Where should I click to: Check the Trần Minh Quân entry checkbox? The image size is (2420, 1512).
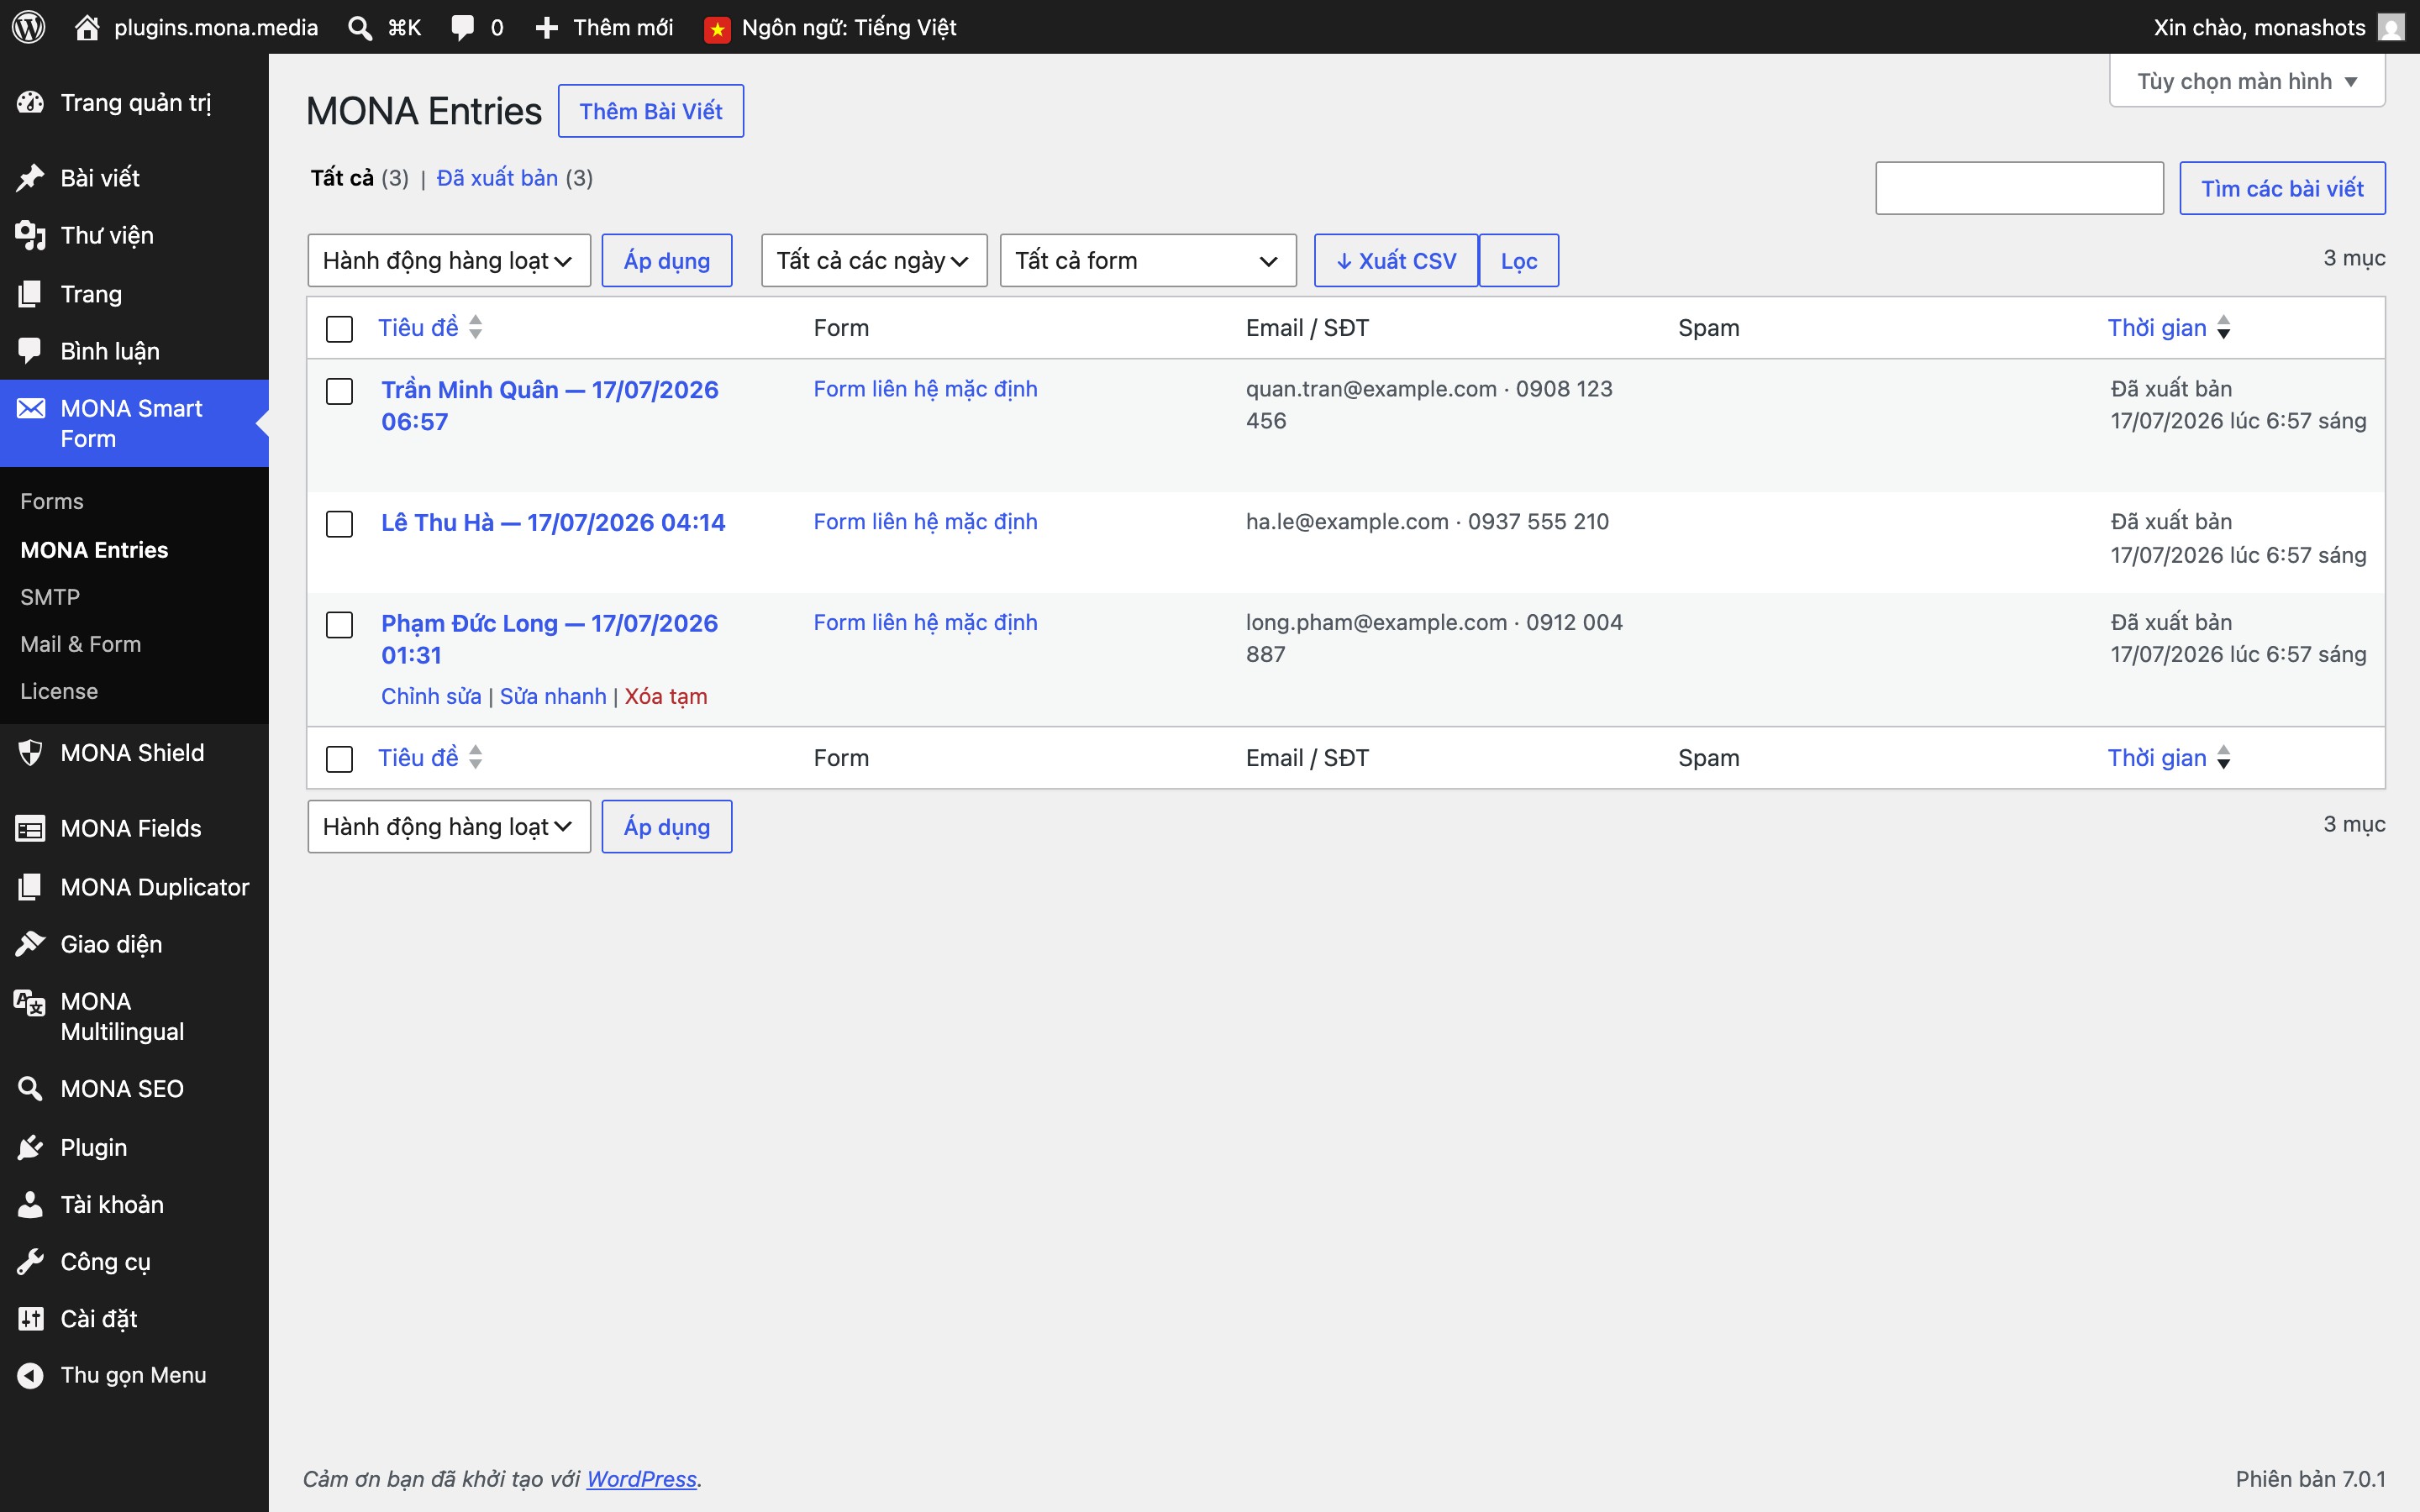(340, 391)
